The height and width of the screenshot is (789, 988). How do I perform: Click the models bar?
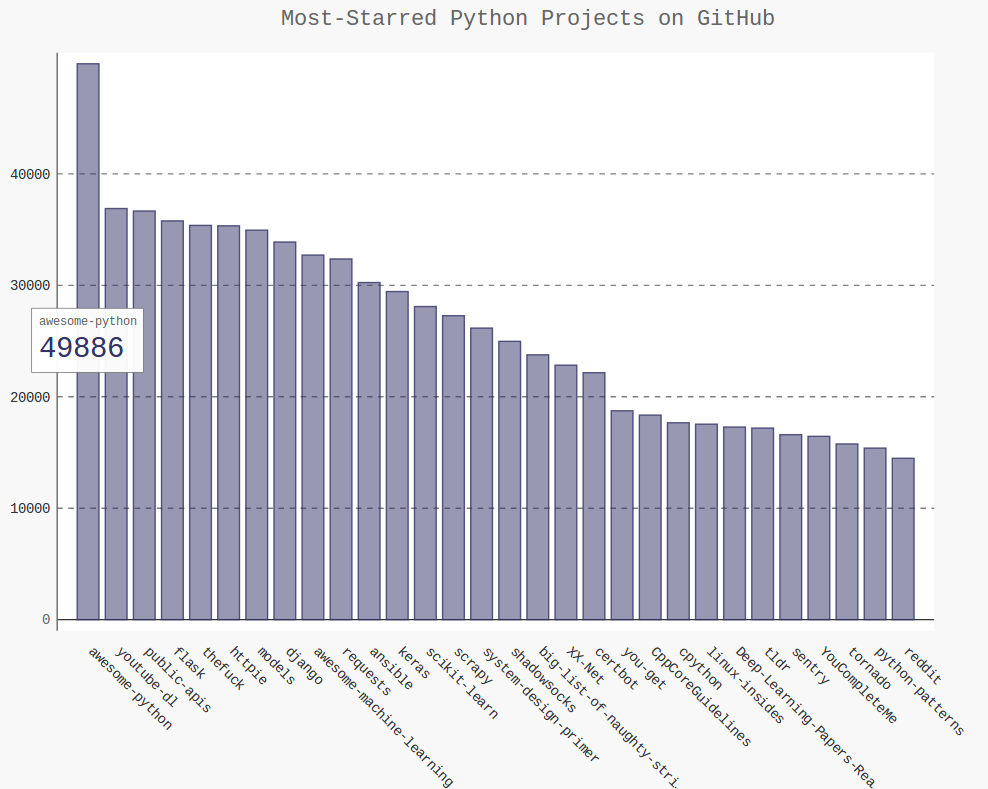[256, 425]
